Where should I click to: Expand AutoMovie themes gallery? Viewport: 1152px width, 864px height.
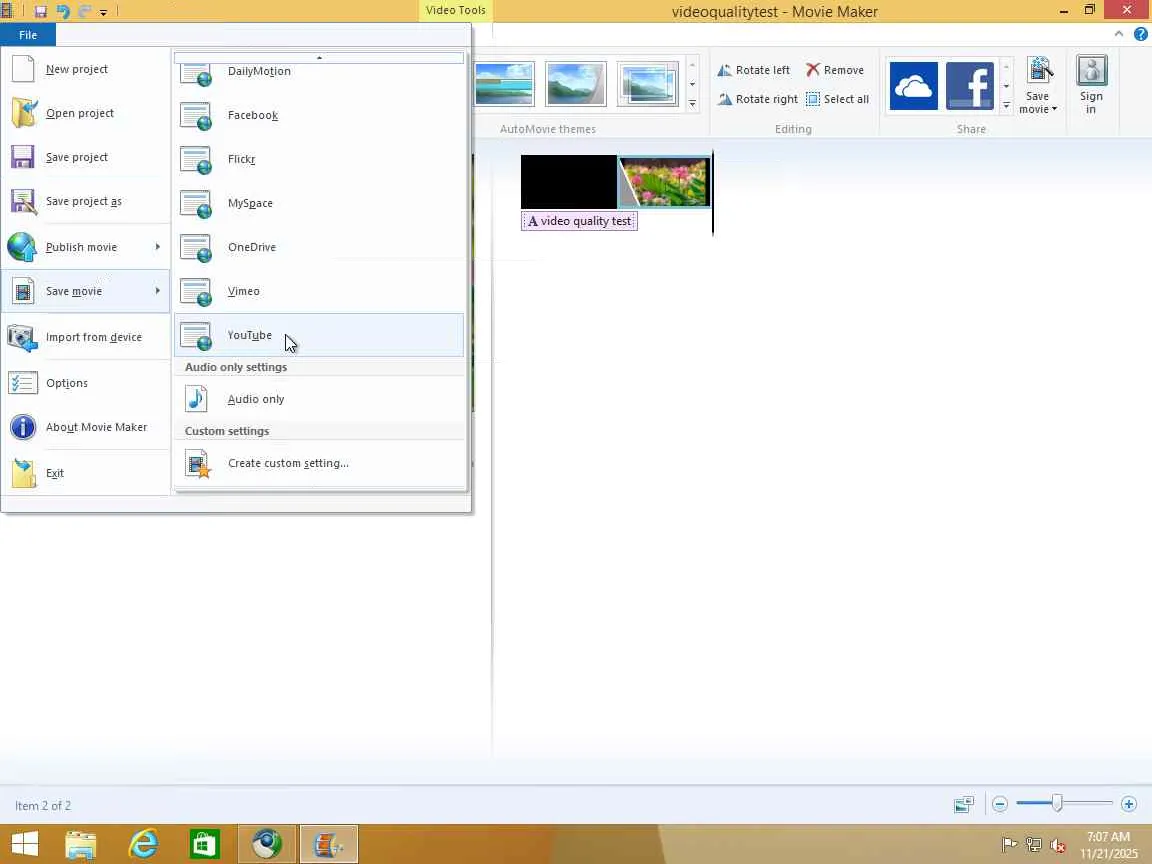pyautogui.click(x=692, y=104)
